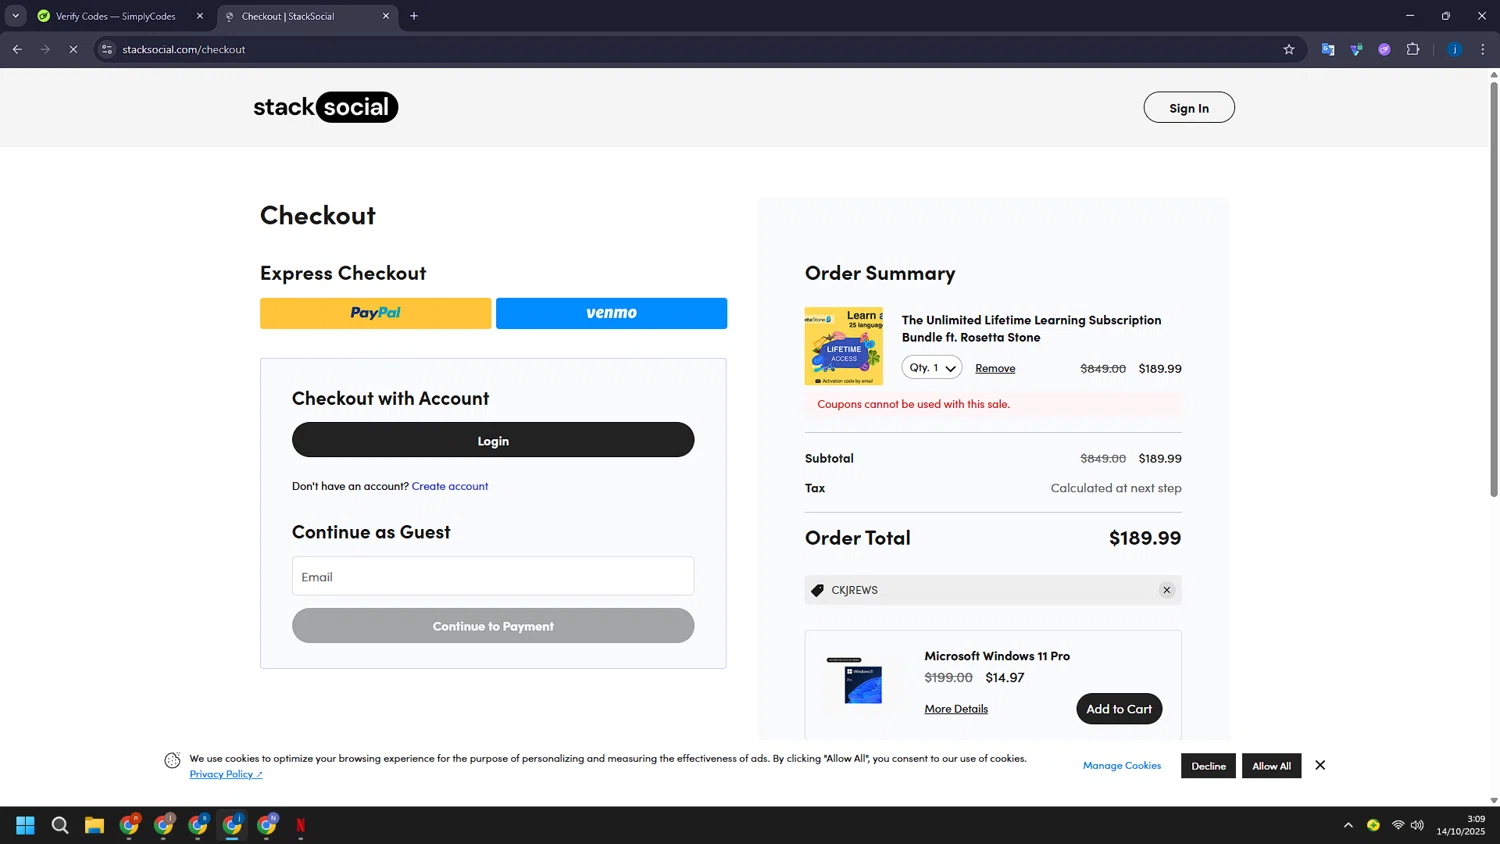This screenshot has width=1500, height=844.
Task: Pay with the PayPal express button
Action: (375, 313)
